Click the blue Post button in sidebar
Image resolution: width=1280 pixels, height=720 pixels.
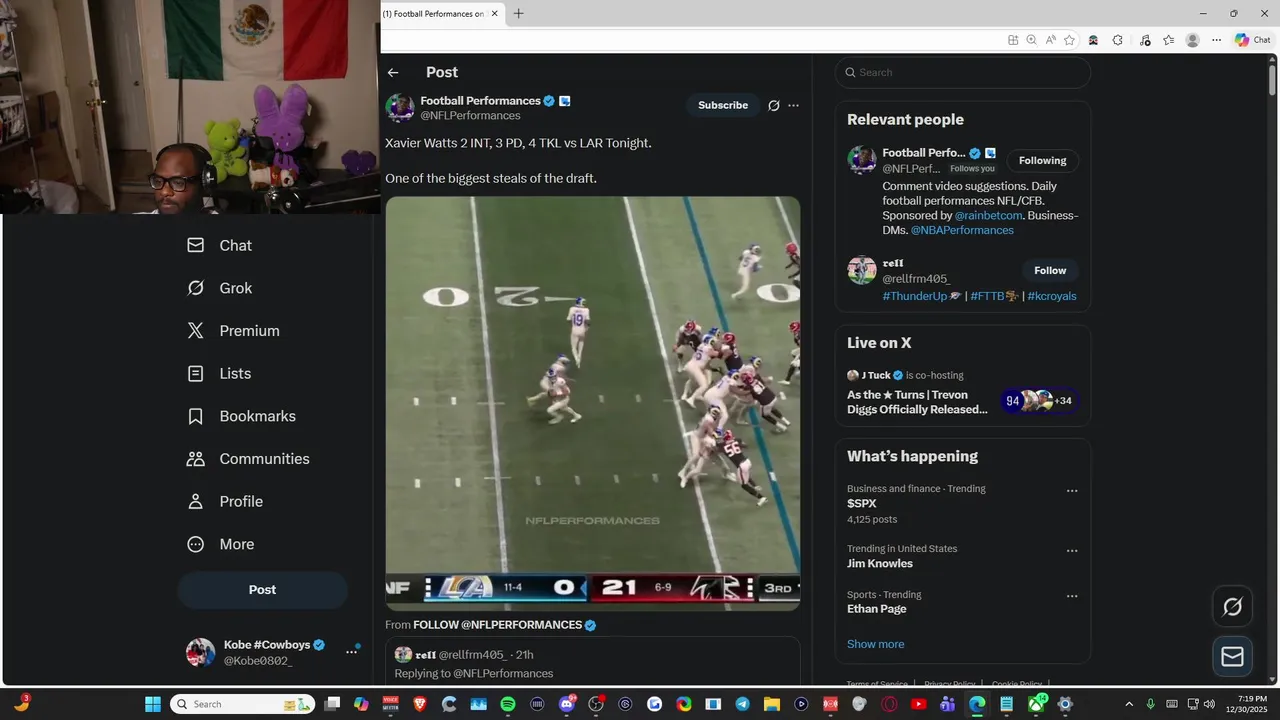[x=262, y=590]
